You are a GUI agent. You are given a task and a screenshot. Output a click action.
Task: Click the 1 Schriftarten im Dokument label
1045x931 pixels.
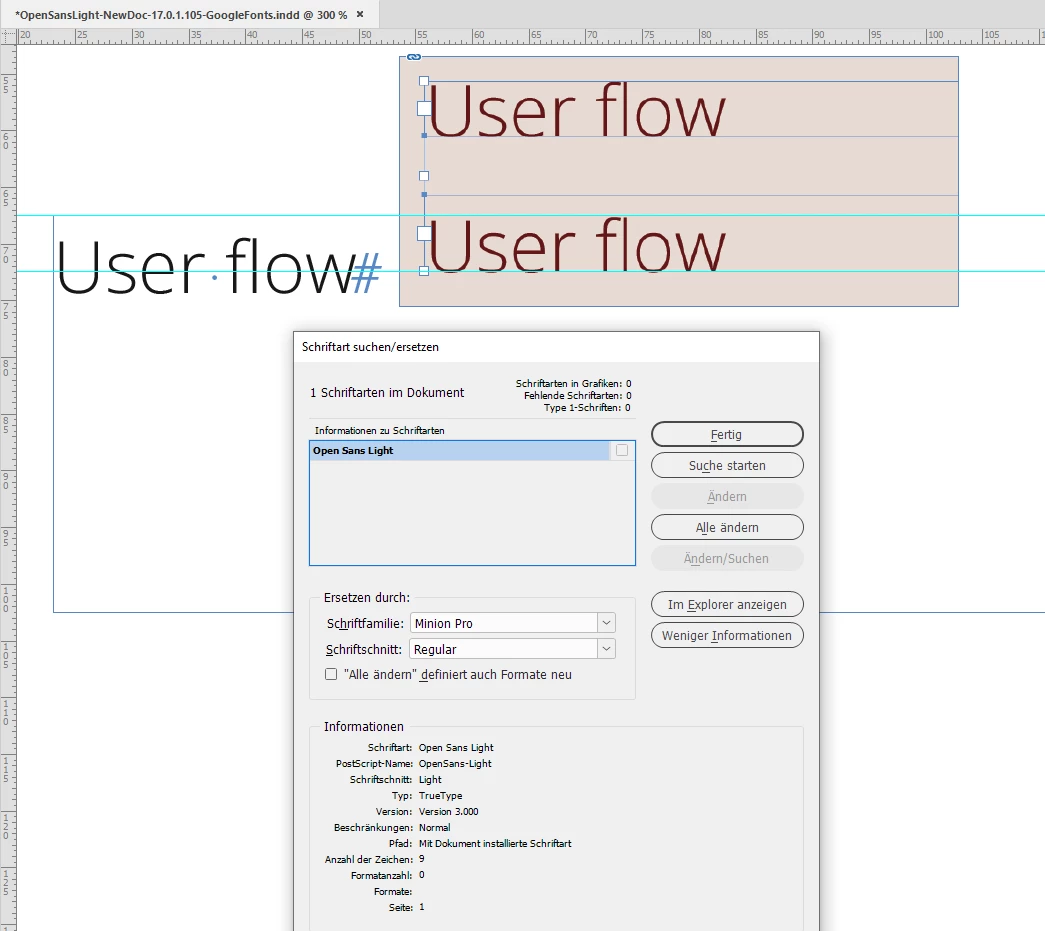pos(387,393)
